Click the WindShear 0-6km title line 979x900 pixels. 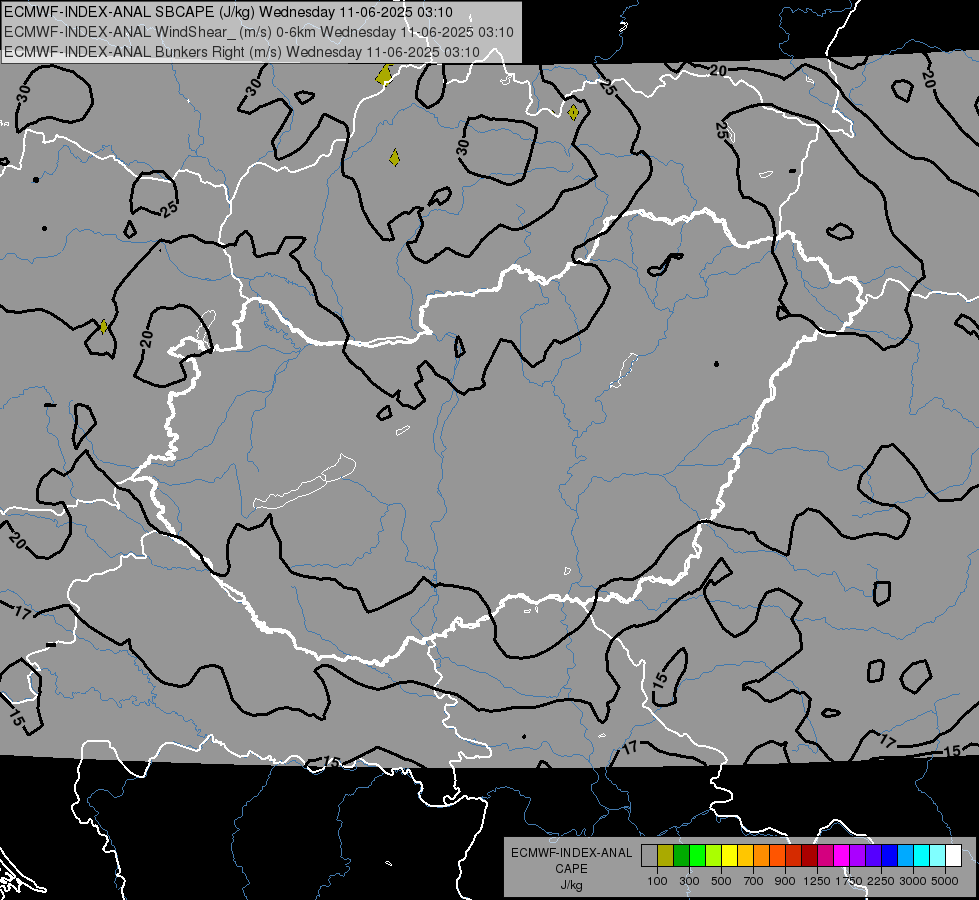pos(258,32)
